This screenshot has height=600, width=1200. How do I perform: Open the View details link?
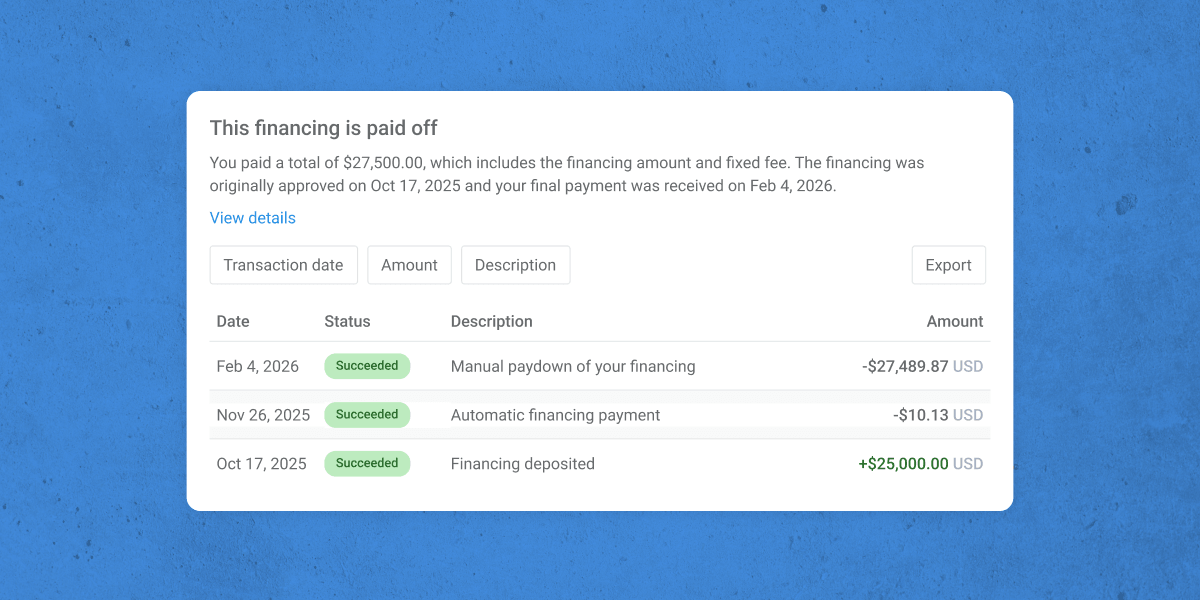click(252, 218)
